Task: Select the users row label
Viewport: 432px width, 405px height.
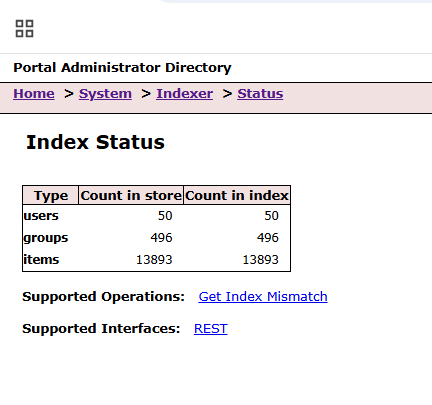Action: tap(41, 216)
